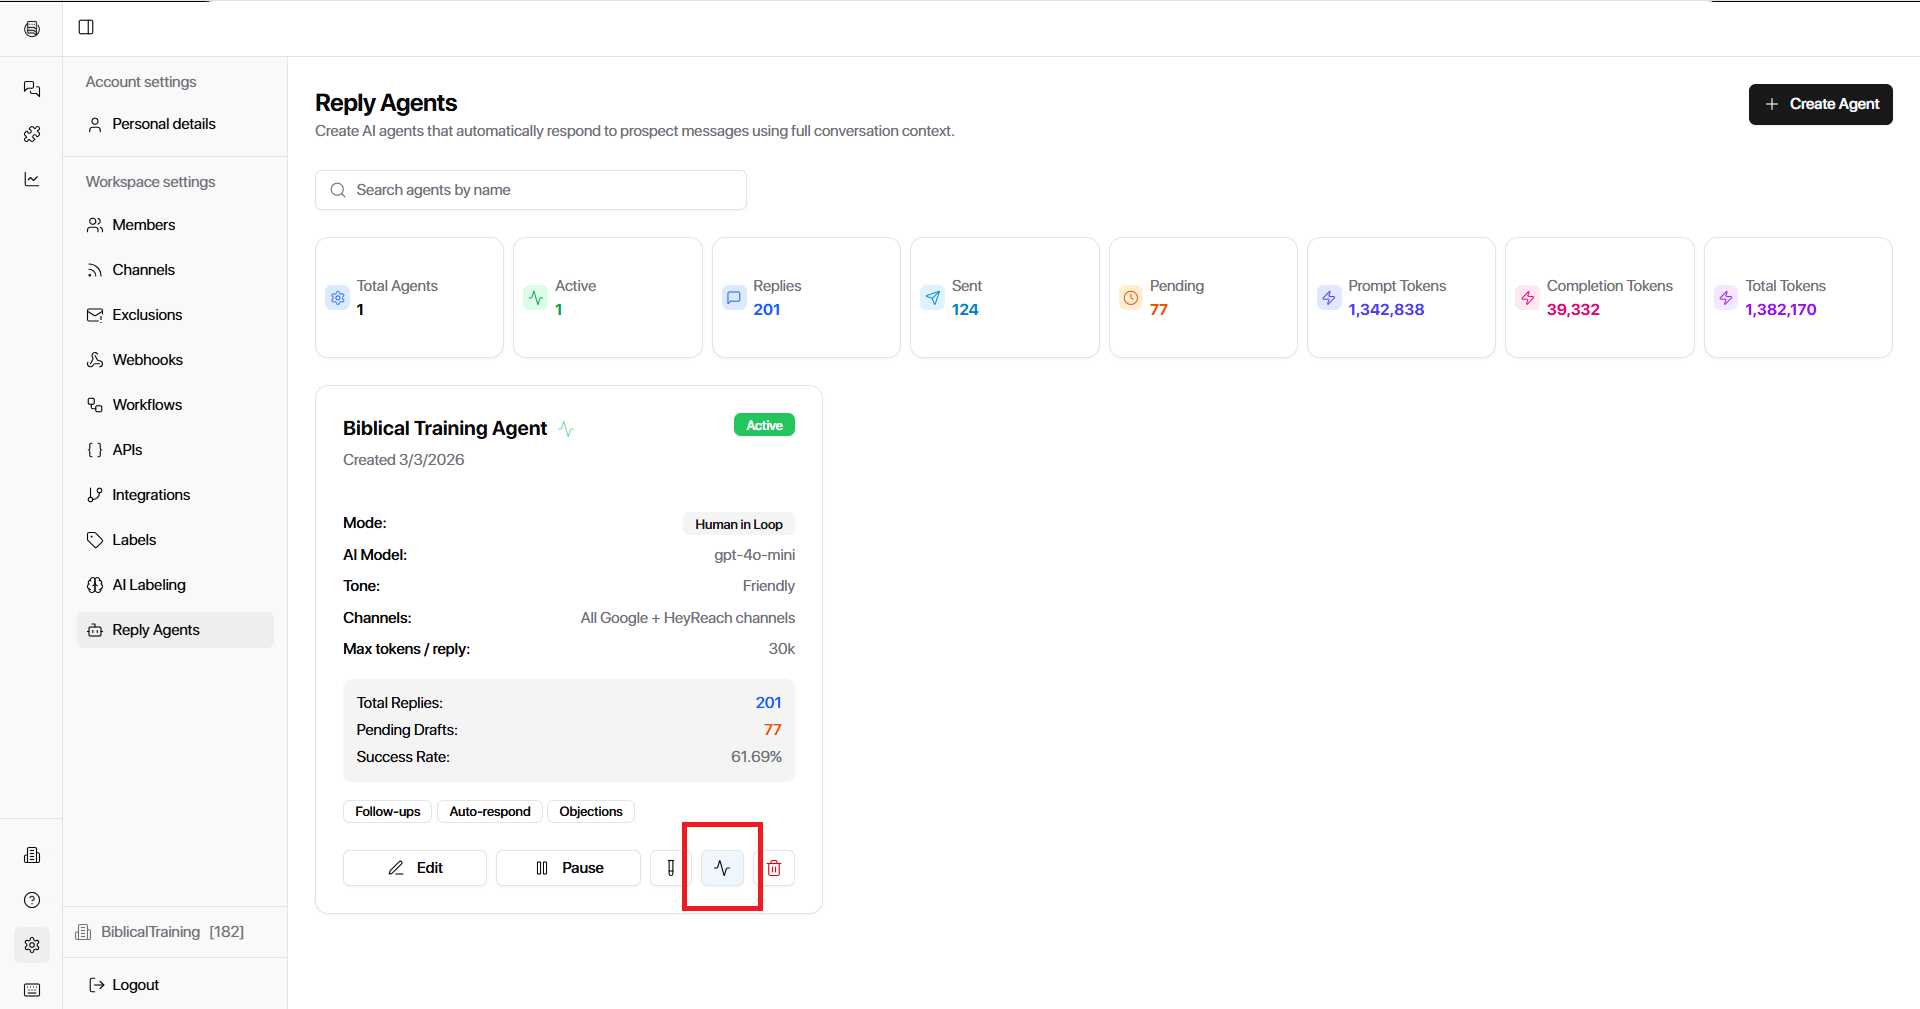
Task: Open the Webhooks settings page
Action: [147, 360]
